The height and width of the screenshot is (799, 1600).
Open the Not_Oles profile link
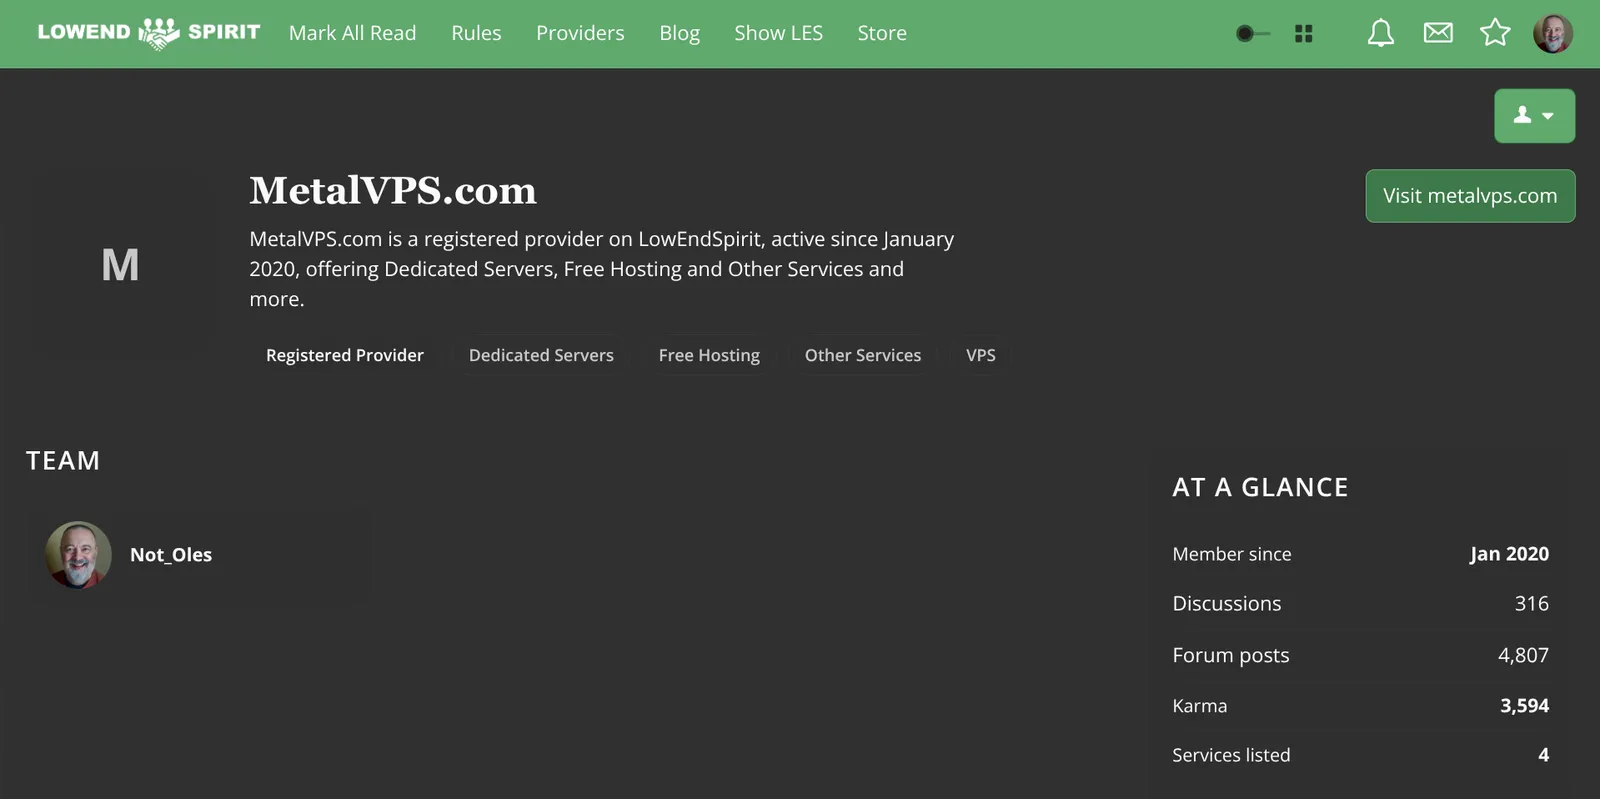[171, 555]
